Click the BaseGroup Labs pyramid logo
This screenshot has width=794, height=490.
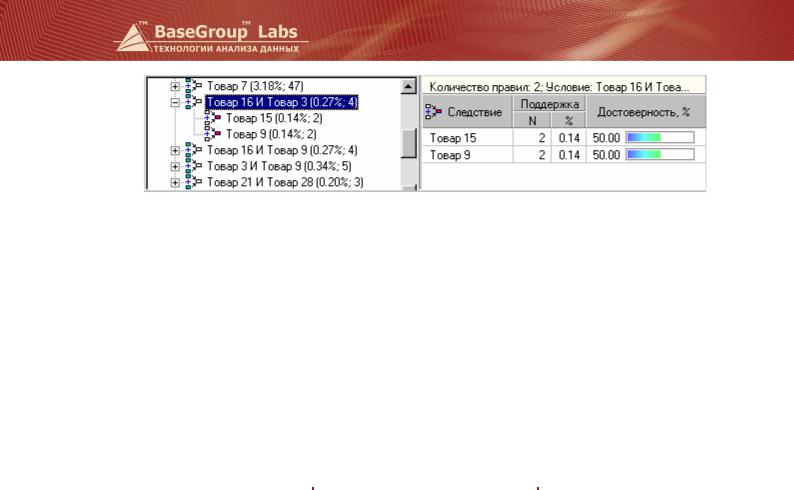[134, 38]
